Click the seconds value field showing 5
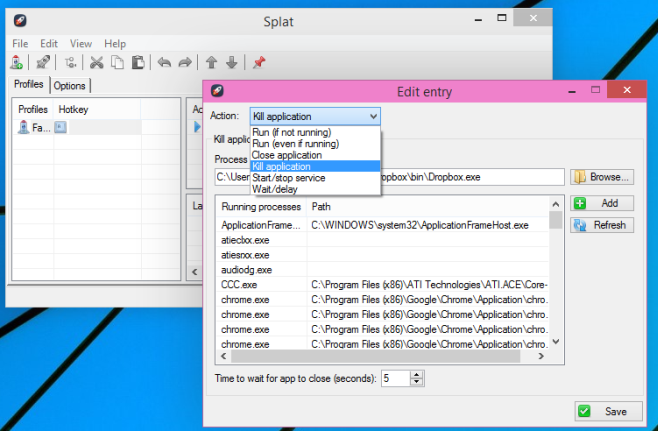658x431 pixels. pyautogui.click(x=395, y=378)
